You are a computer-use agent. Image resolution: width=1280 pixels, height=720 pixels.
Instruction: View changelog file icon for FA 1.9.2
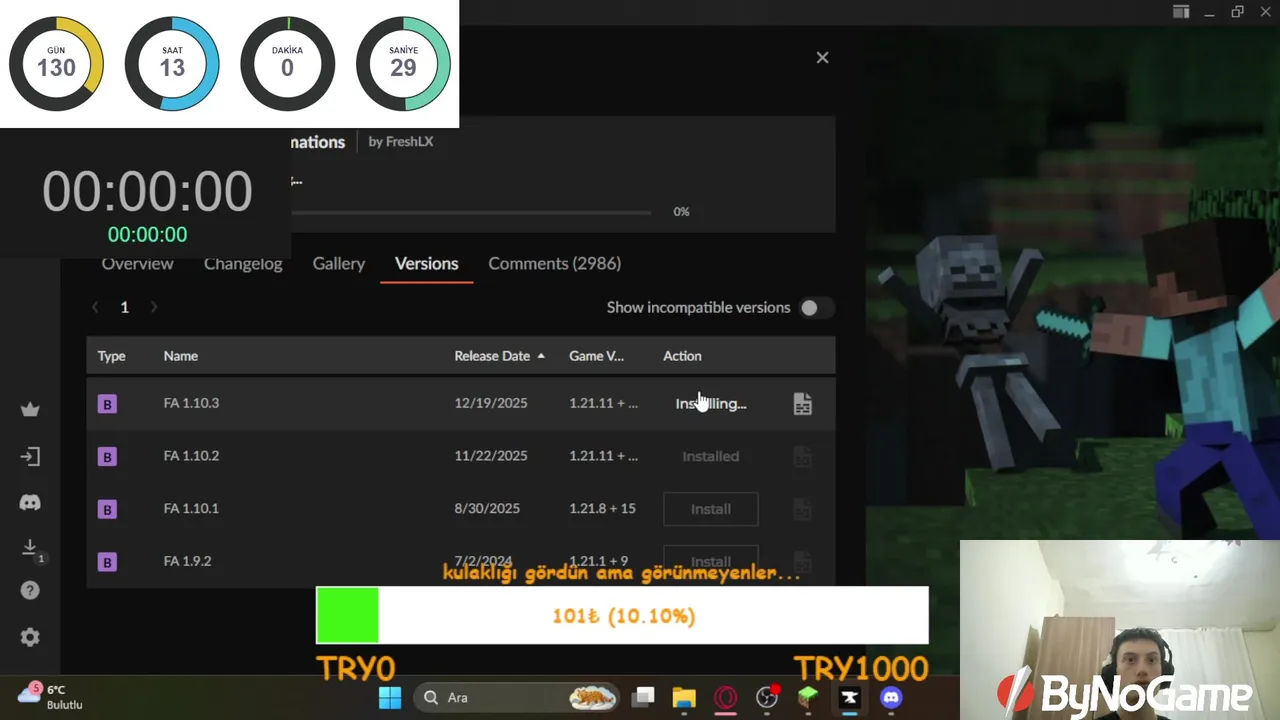[802, 562]
